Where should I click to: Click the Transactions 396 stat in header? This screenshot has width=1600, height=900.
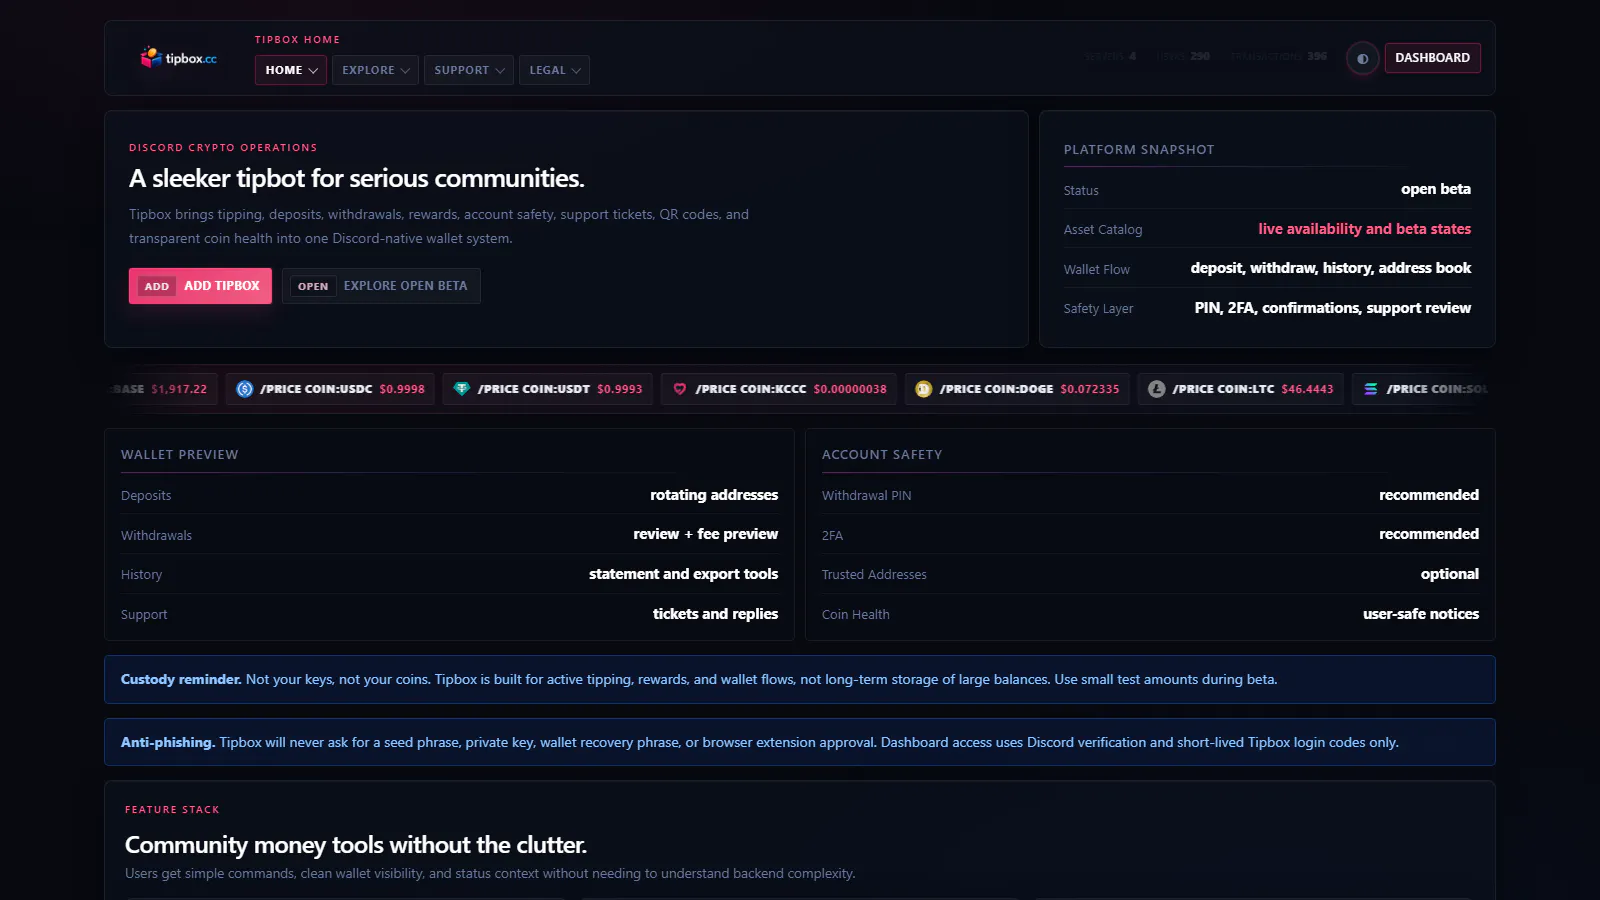(1279, 57)
